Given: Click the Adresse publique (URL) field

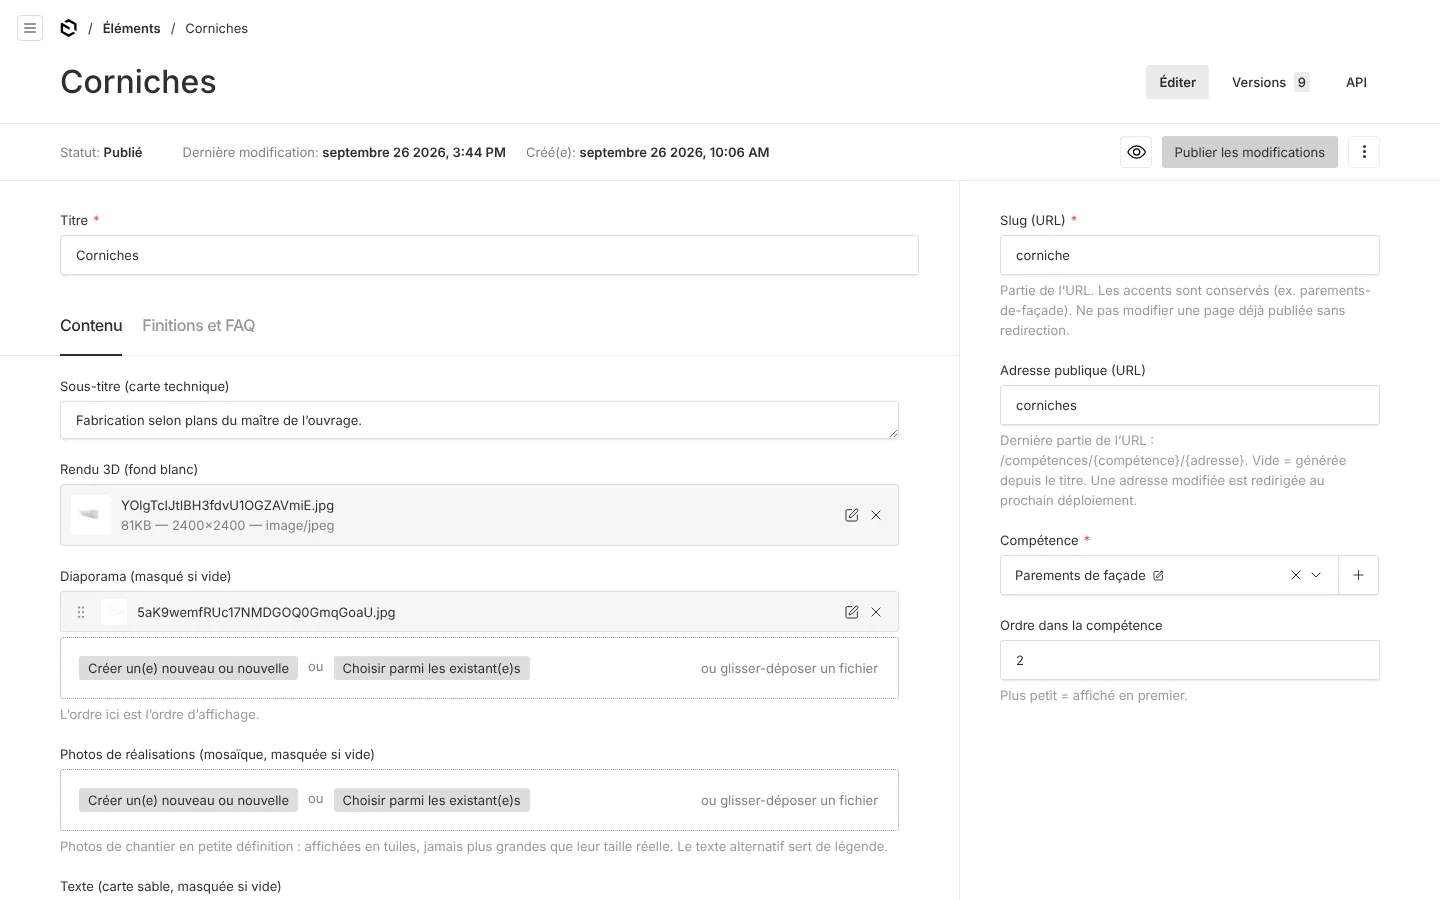Looking at the screenshot, I should [1189, 405].
